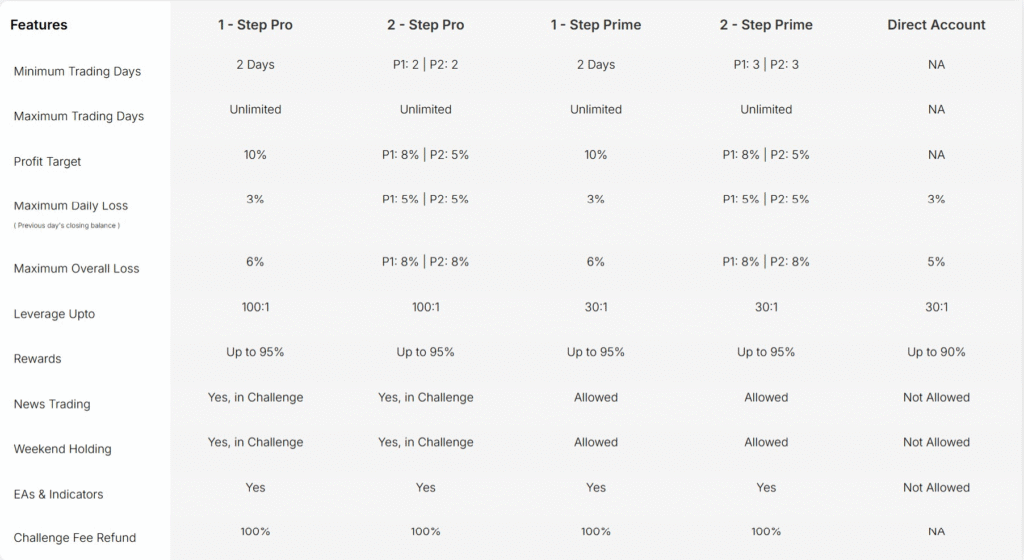The image size is (1024, 560).
Task: Click the 1 - Step Prime column header
Action: click(596, 25)
